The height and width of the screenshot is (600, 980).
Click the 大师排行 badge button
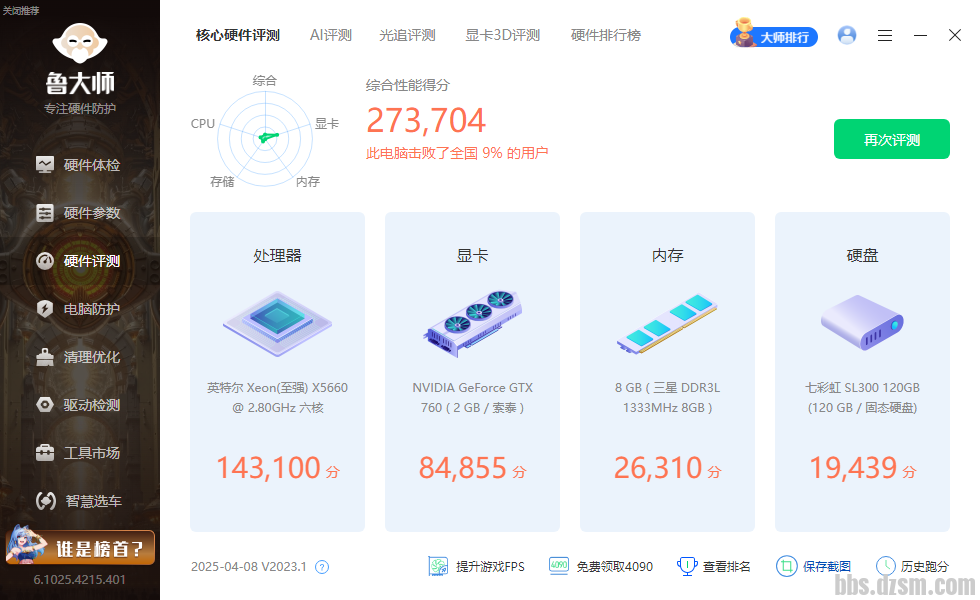coord(775,37)
